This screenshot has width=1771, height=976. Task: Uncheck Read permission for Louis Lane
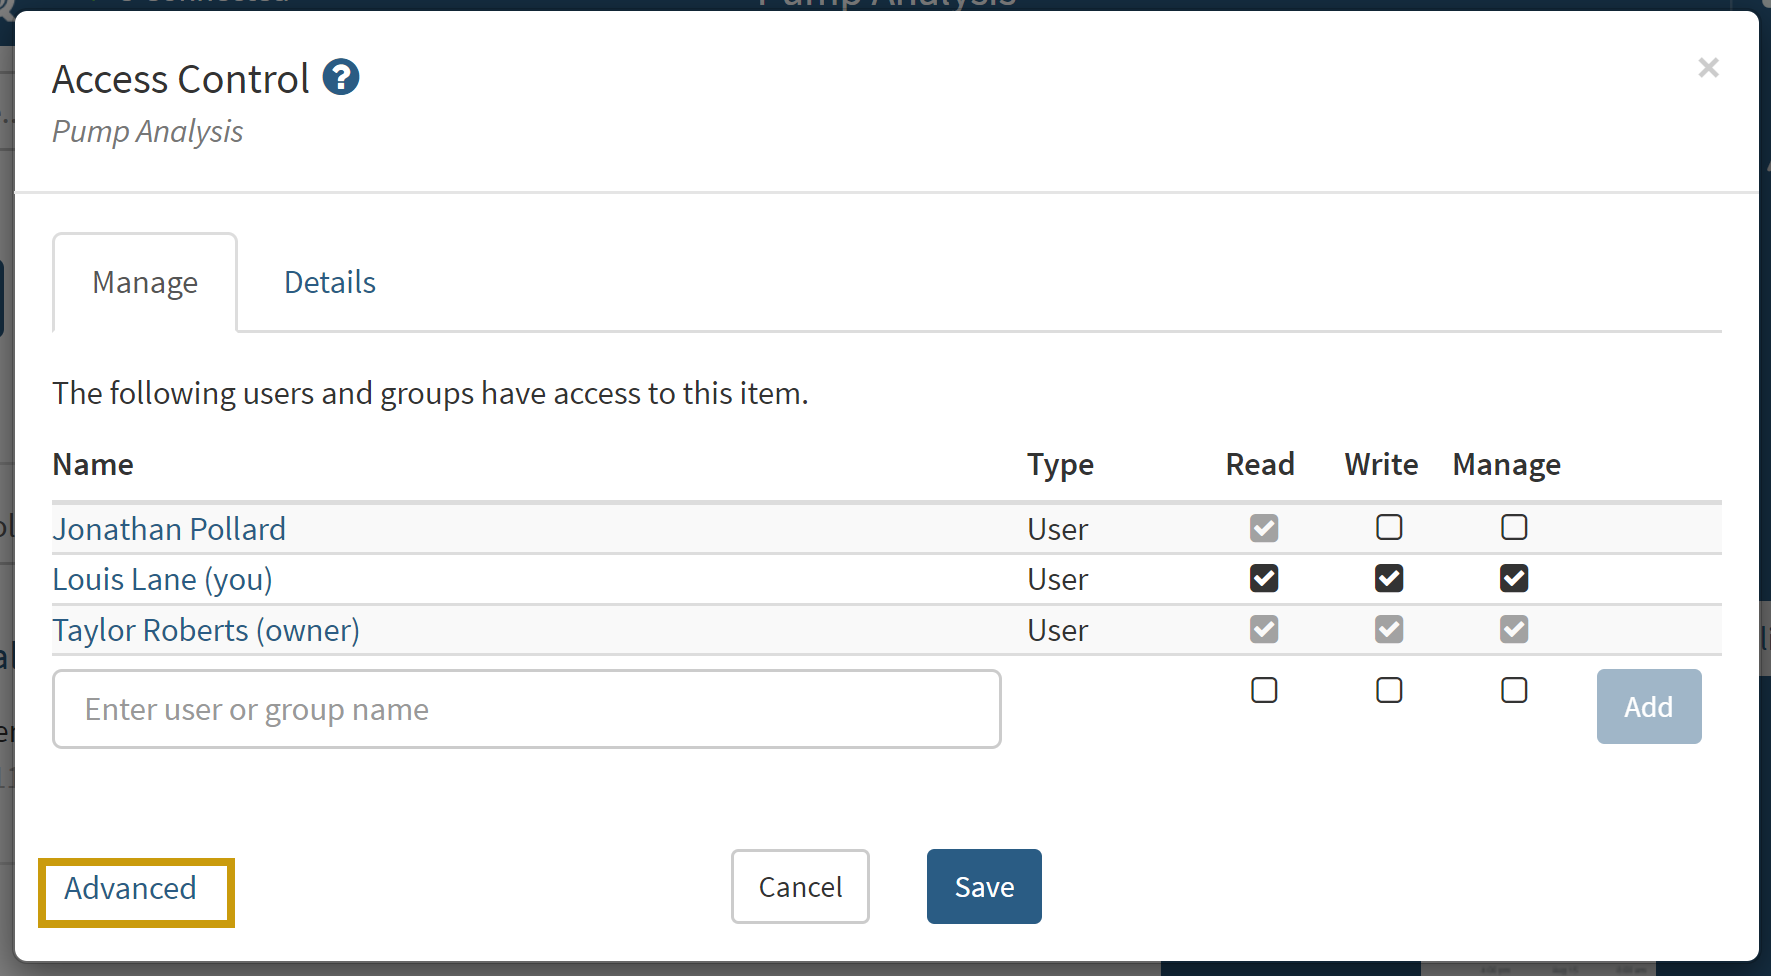[x=1264, y=578]
